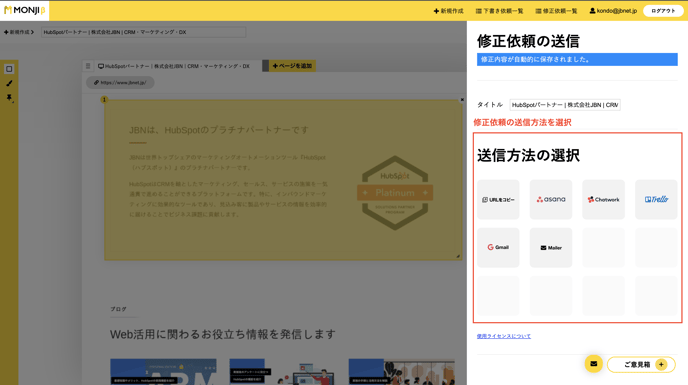Open 新規作成 in top navigation
Viewport: 688px width, 385px height.
[448, 11]
